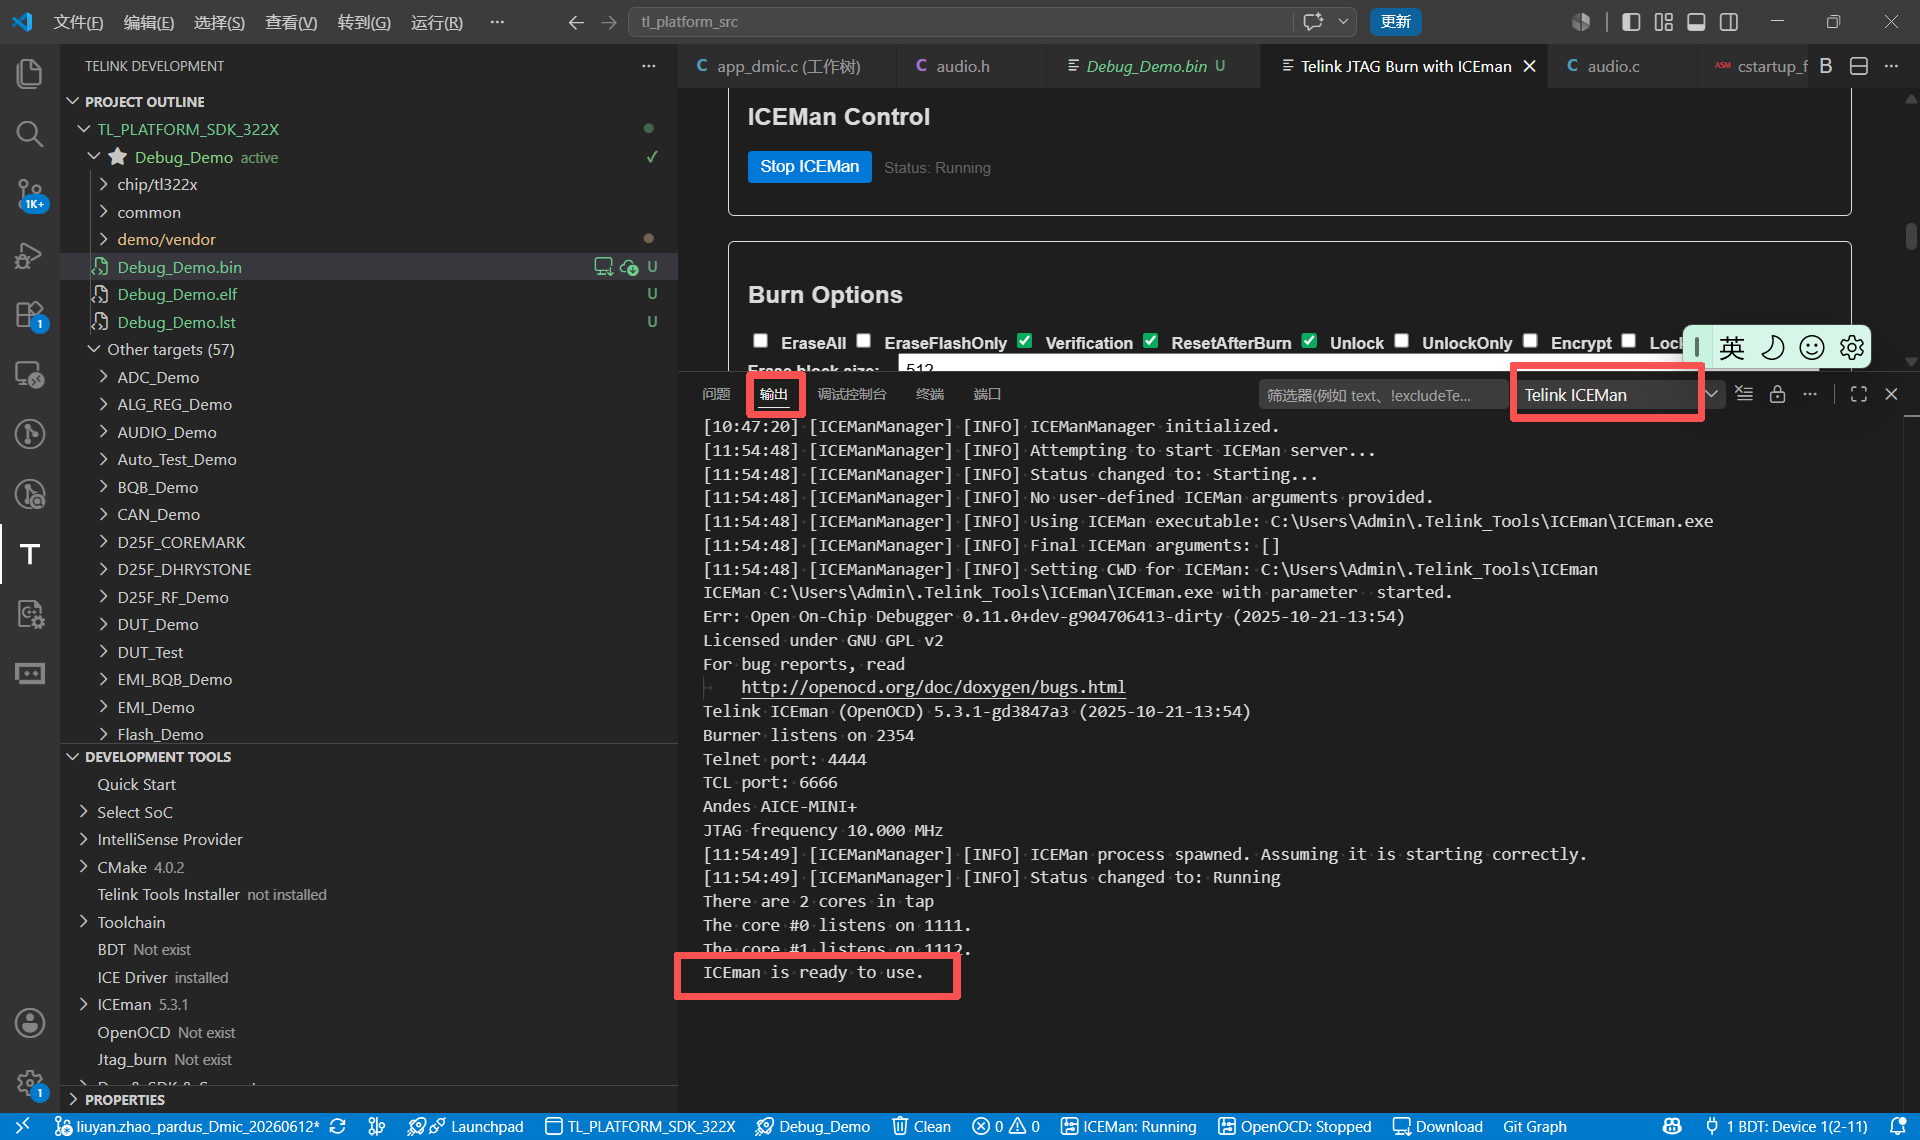1920x1140 pixels.
Task: Click the IME settings gear icon
Action: (x=1852, y=347)
